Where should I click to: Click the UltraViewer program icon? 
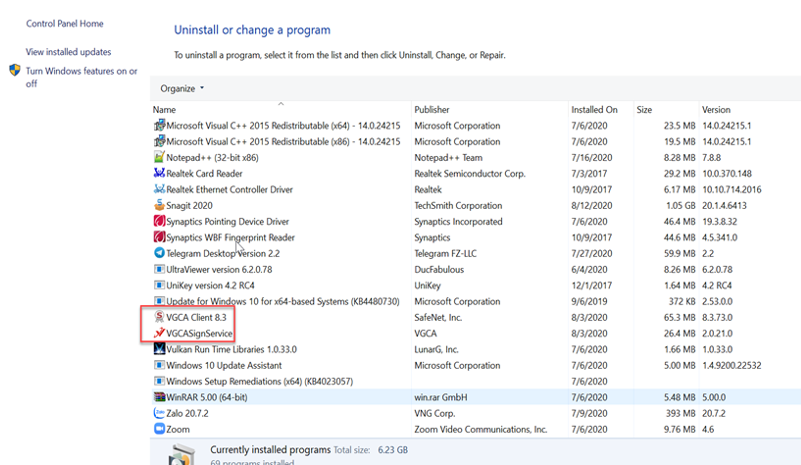click(159, 269)
